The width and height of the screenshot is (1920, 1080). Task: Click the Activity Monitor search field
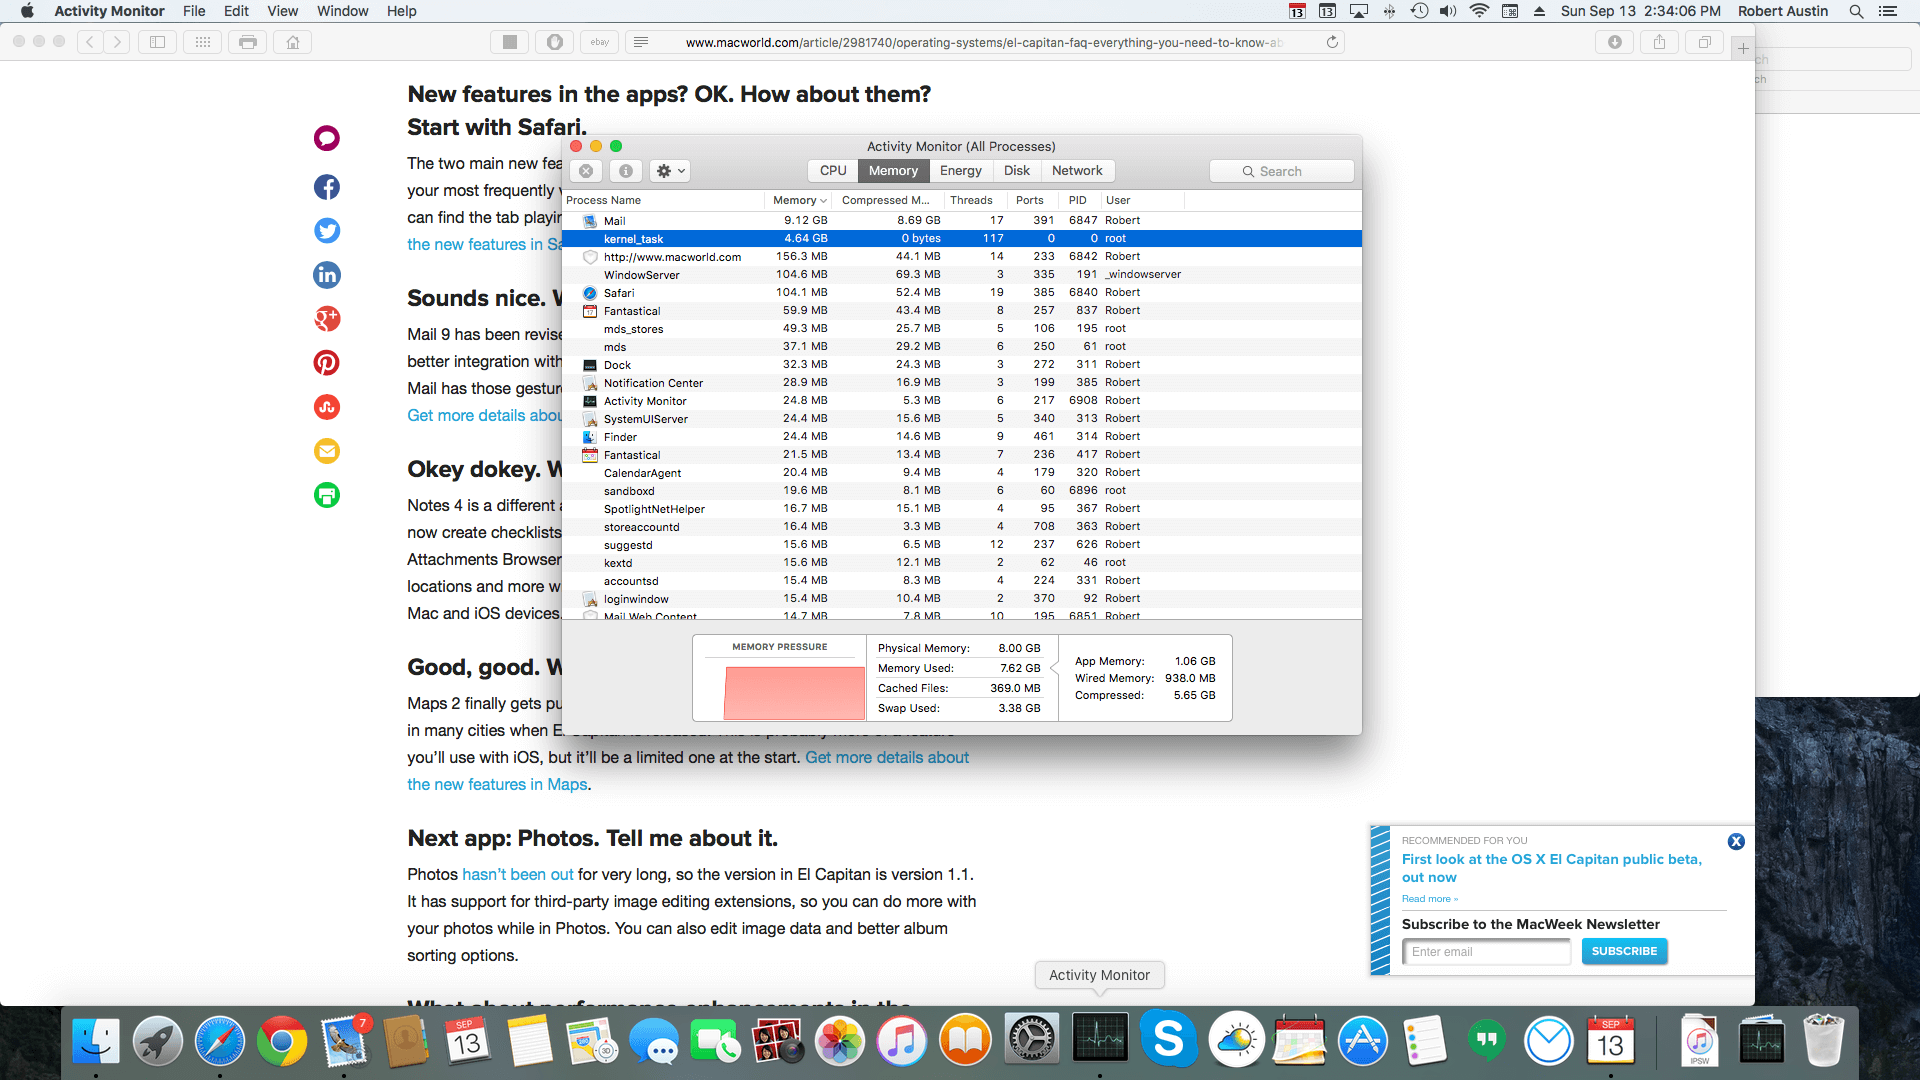point(1282,171)
